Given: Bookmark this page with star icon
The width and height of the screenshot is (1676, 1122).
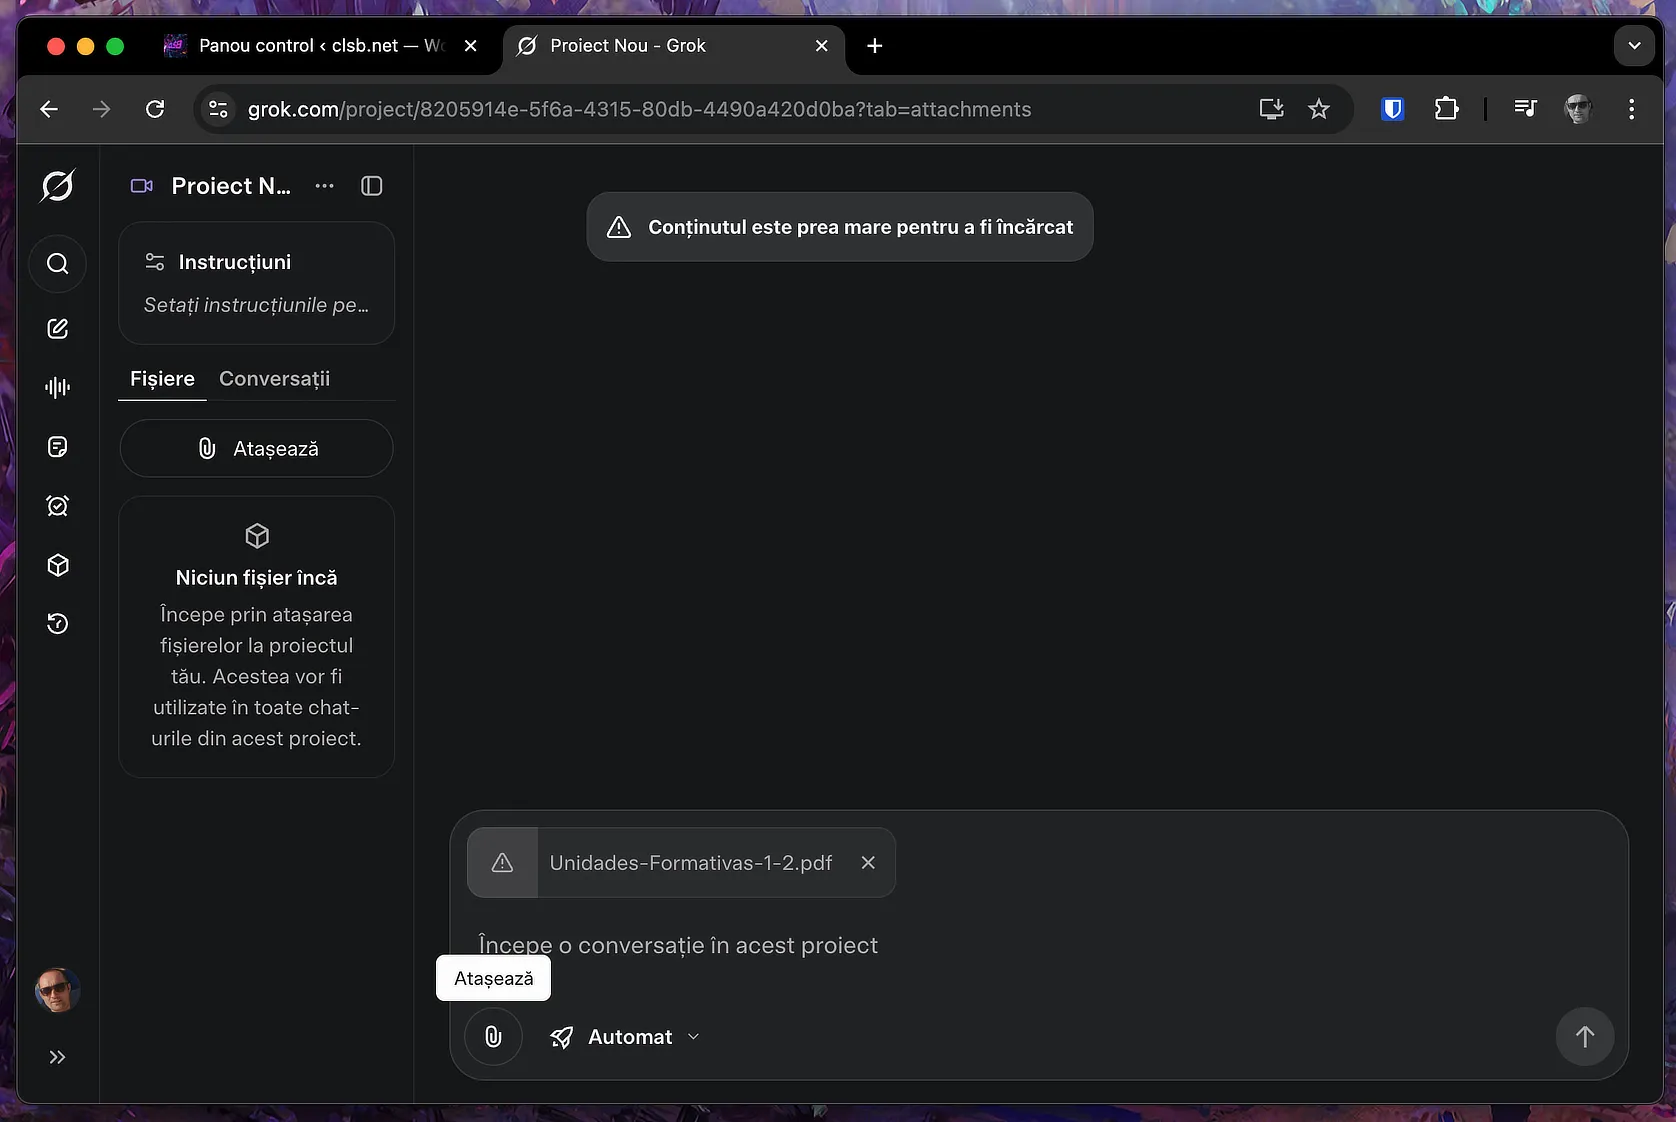Looking at the screenshot, I should 1319,109.
